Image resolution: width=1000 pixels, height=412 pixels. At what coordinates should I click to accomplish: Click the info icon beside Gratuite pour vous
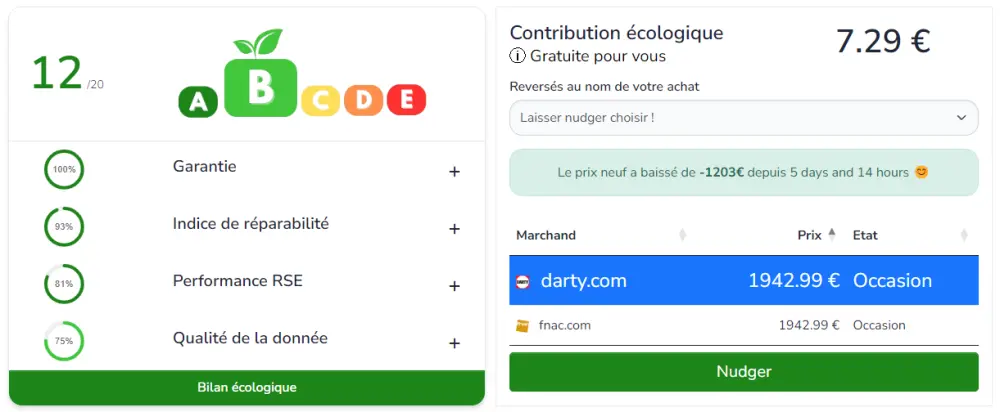pyautogui.click(x=517, y=56)
